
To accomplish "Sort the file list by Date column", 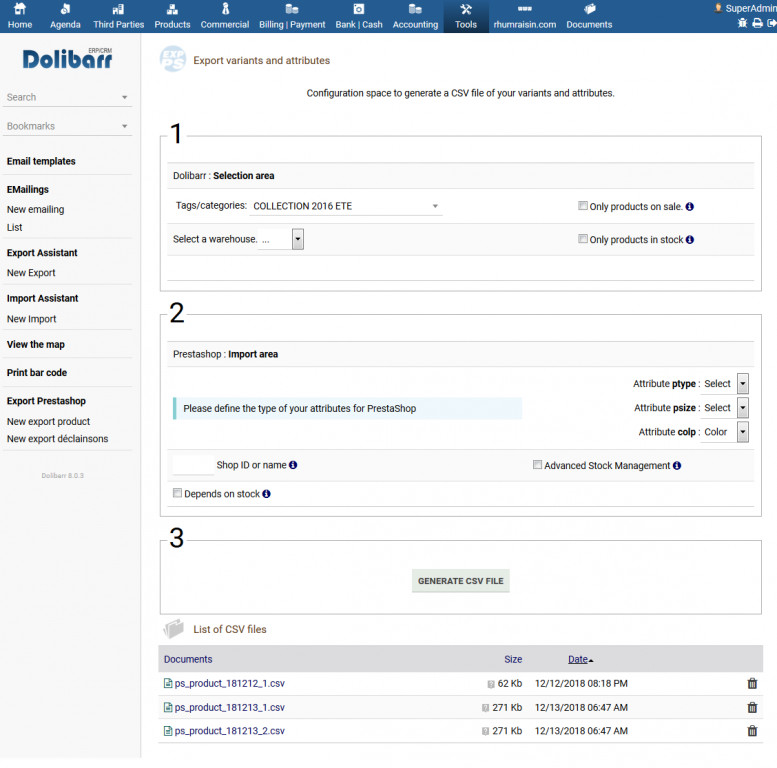I will pyautogui.click(x=578, y=659).
